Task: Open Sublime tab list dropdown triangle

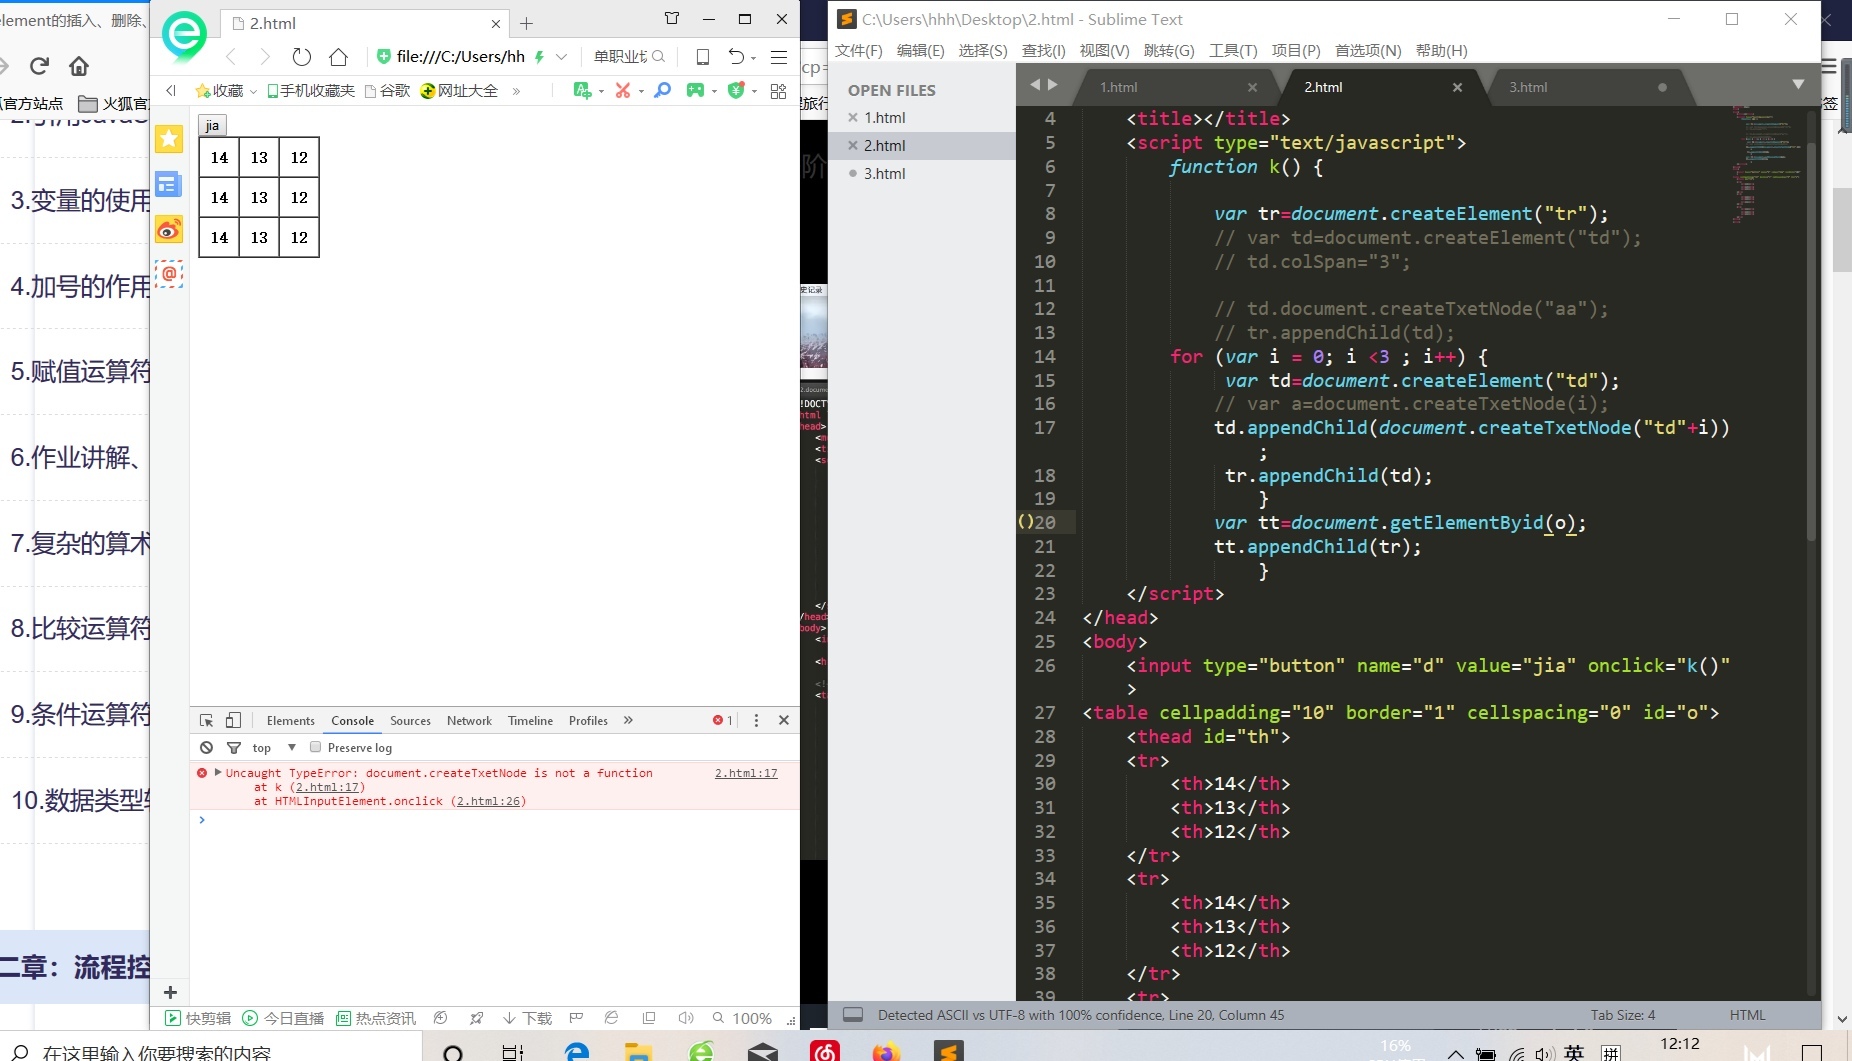Action: pyautogui.click(x=1798, y=85)
